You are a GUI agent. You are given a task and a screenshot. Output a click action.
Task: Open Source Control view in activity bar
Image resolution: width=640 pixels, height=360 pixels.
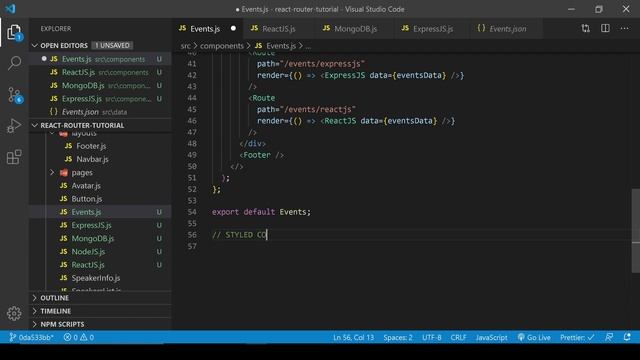pyautogui.click(x=14, y=95)
